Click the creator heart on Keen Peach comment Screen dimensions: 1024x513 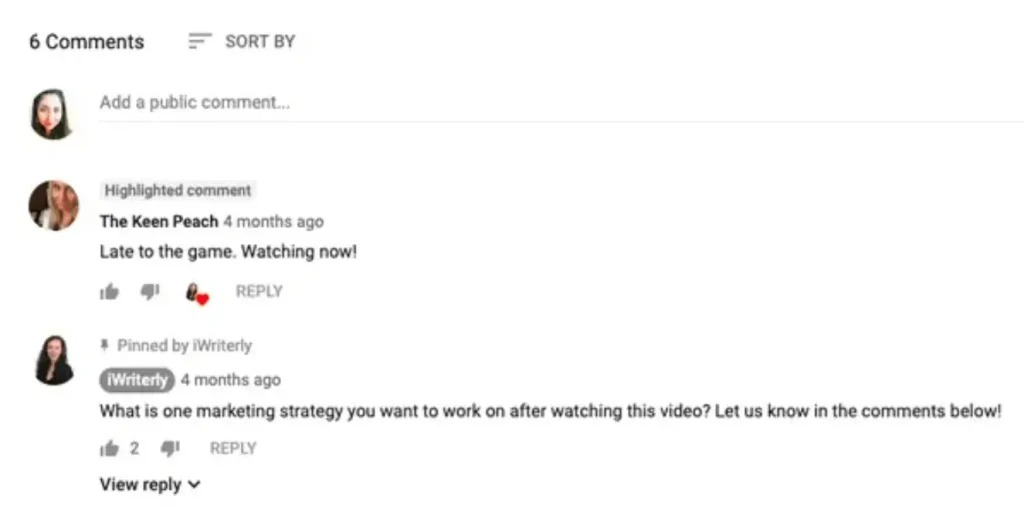click(197, 294)
